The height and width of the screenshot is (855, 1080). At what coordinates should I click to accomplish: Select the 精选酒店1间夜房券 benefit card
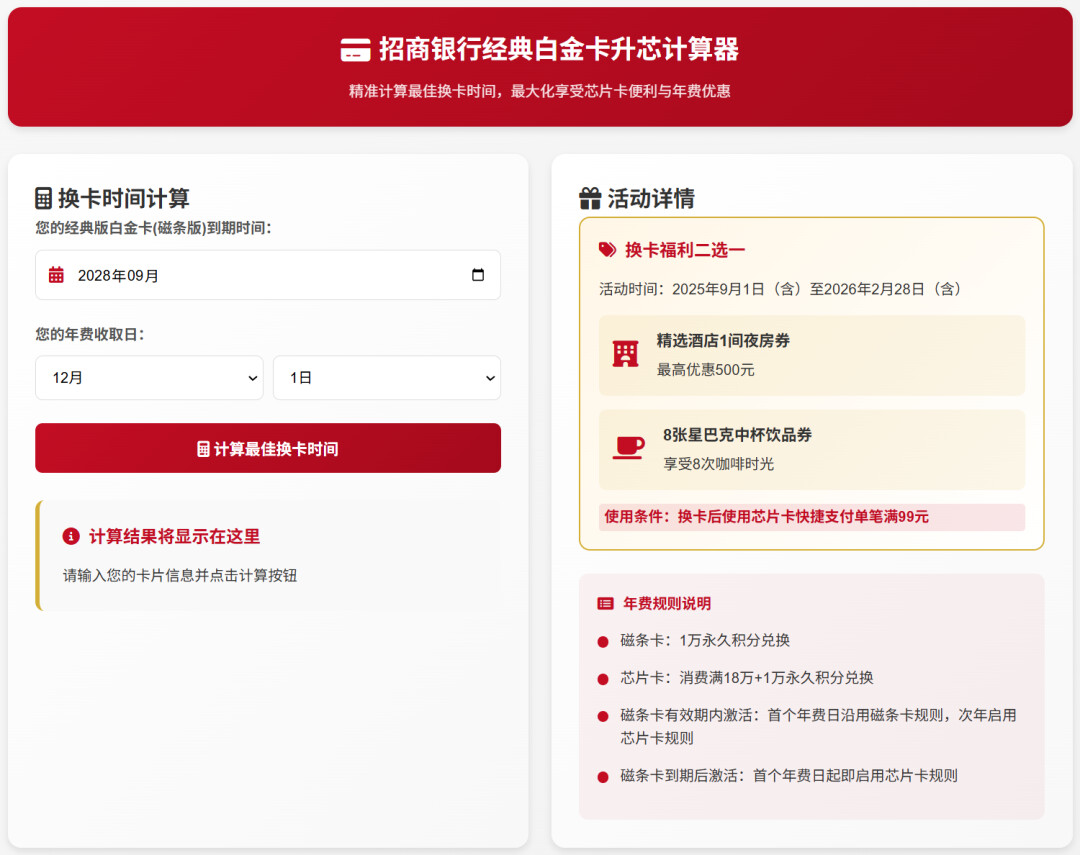pyautogui.click(x=811, y=355)
